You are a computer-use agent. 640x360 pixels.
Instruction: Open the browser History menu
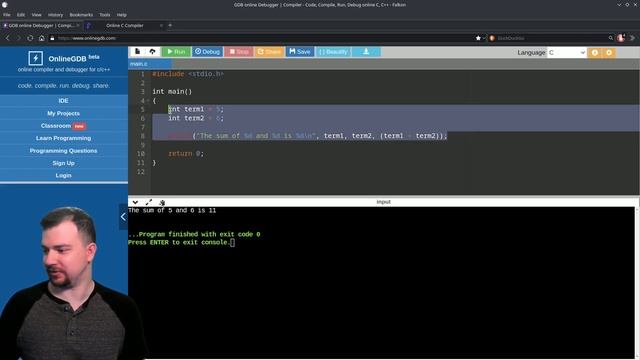coord(56,15)
